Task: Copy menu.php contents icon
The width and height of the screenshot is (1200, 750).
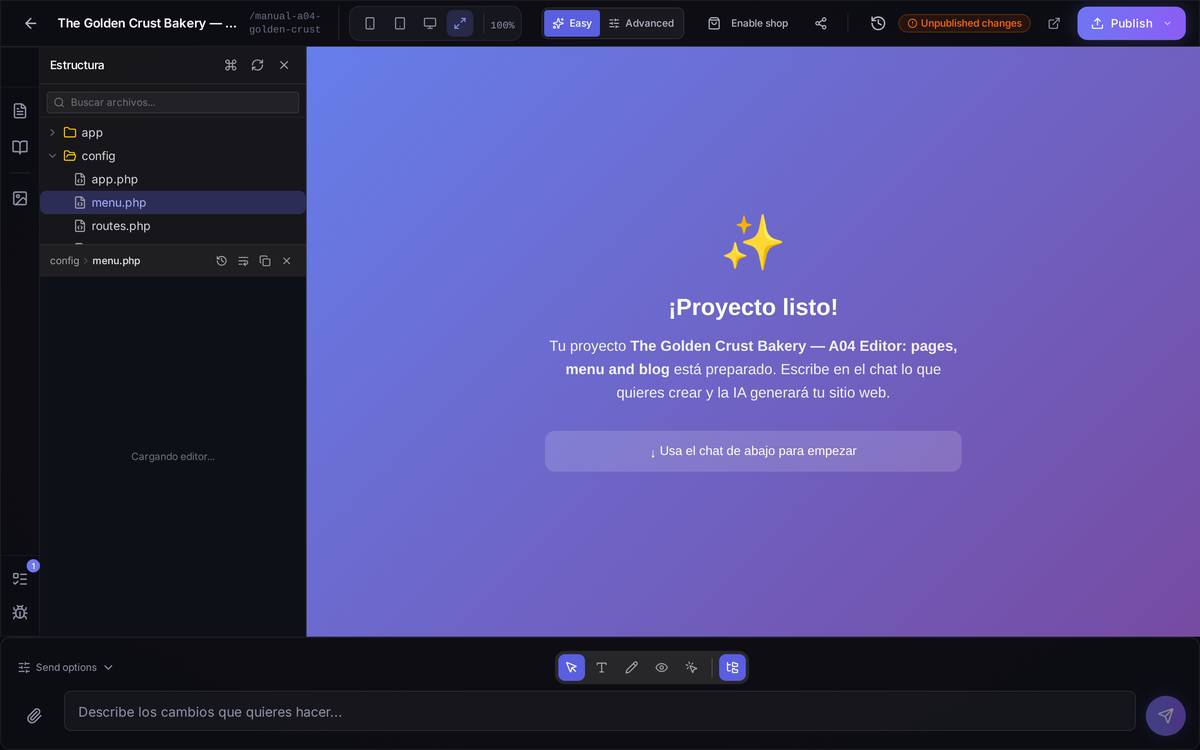Action: coord(265,261)
